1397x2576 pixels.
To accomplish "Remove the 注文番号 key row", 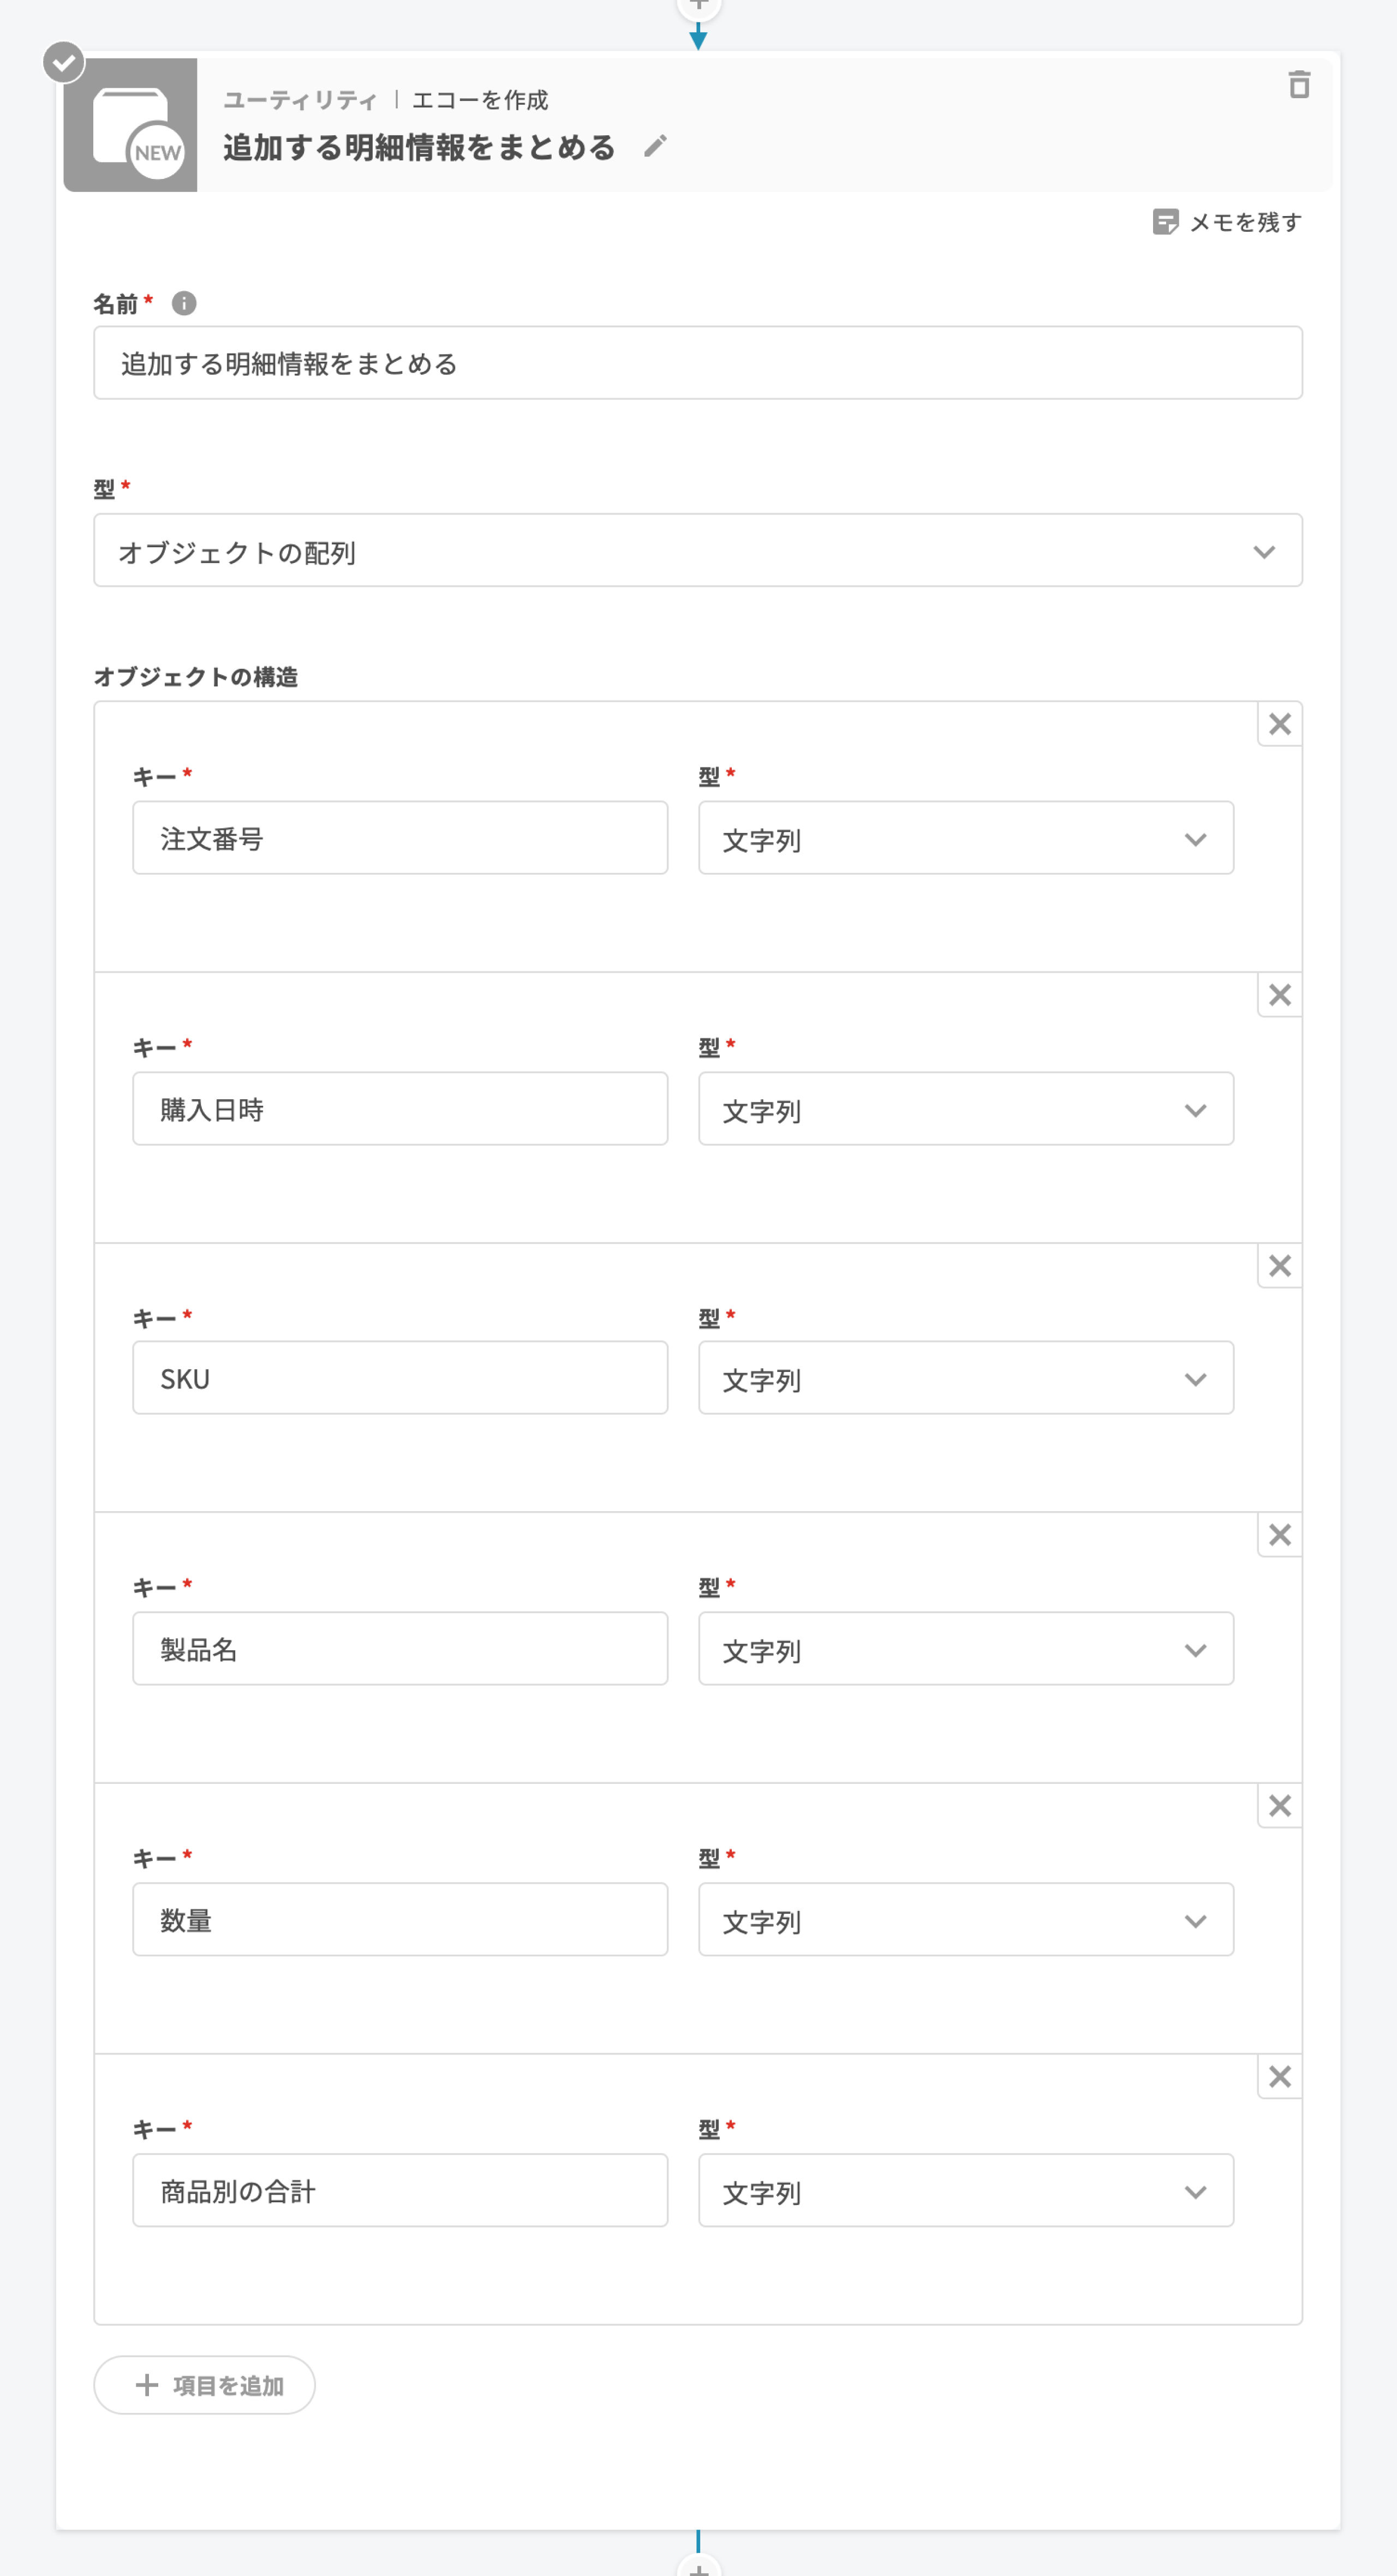I will 1279,724.
